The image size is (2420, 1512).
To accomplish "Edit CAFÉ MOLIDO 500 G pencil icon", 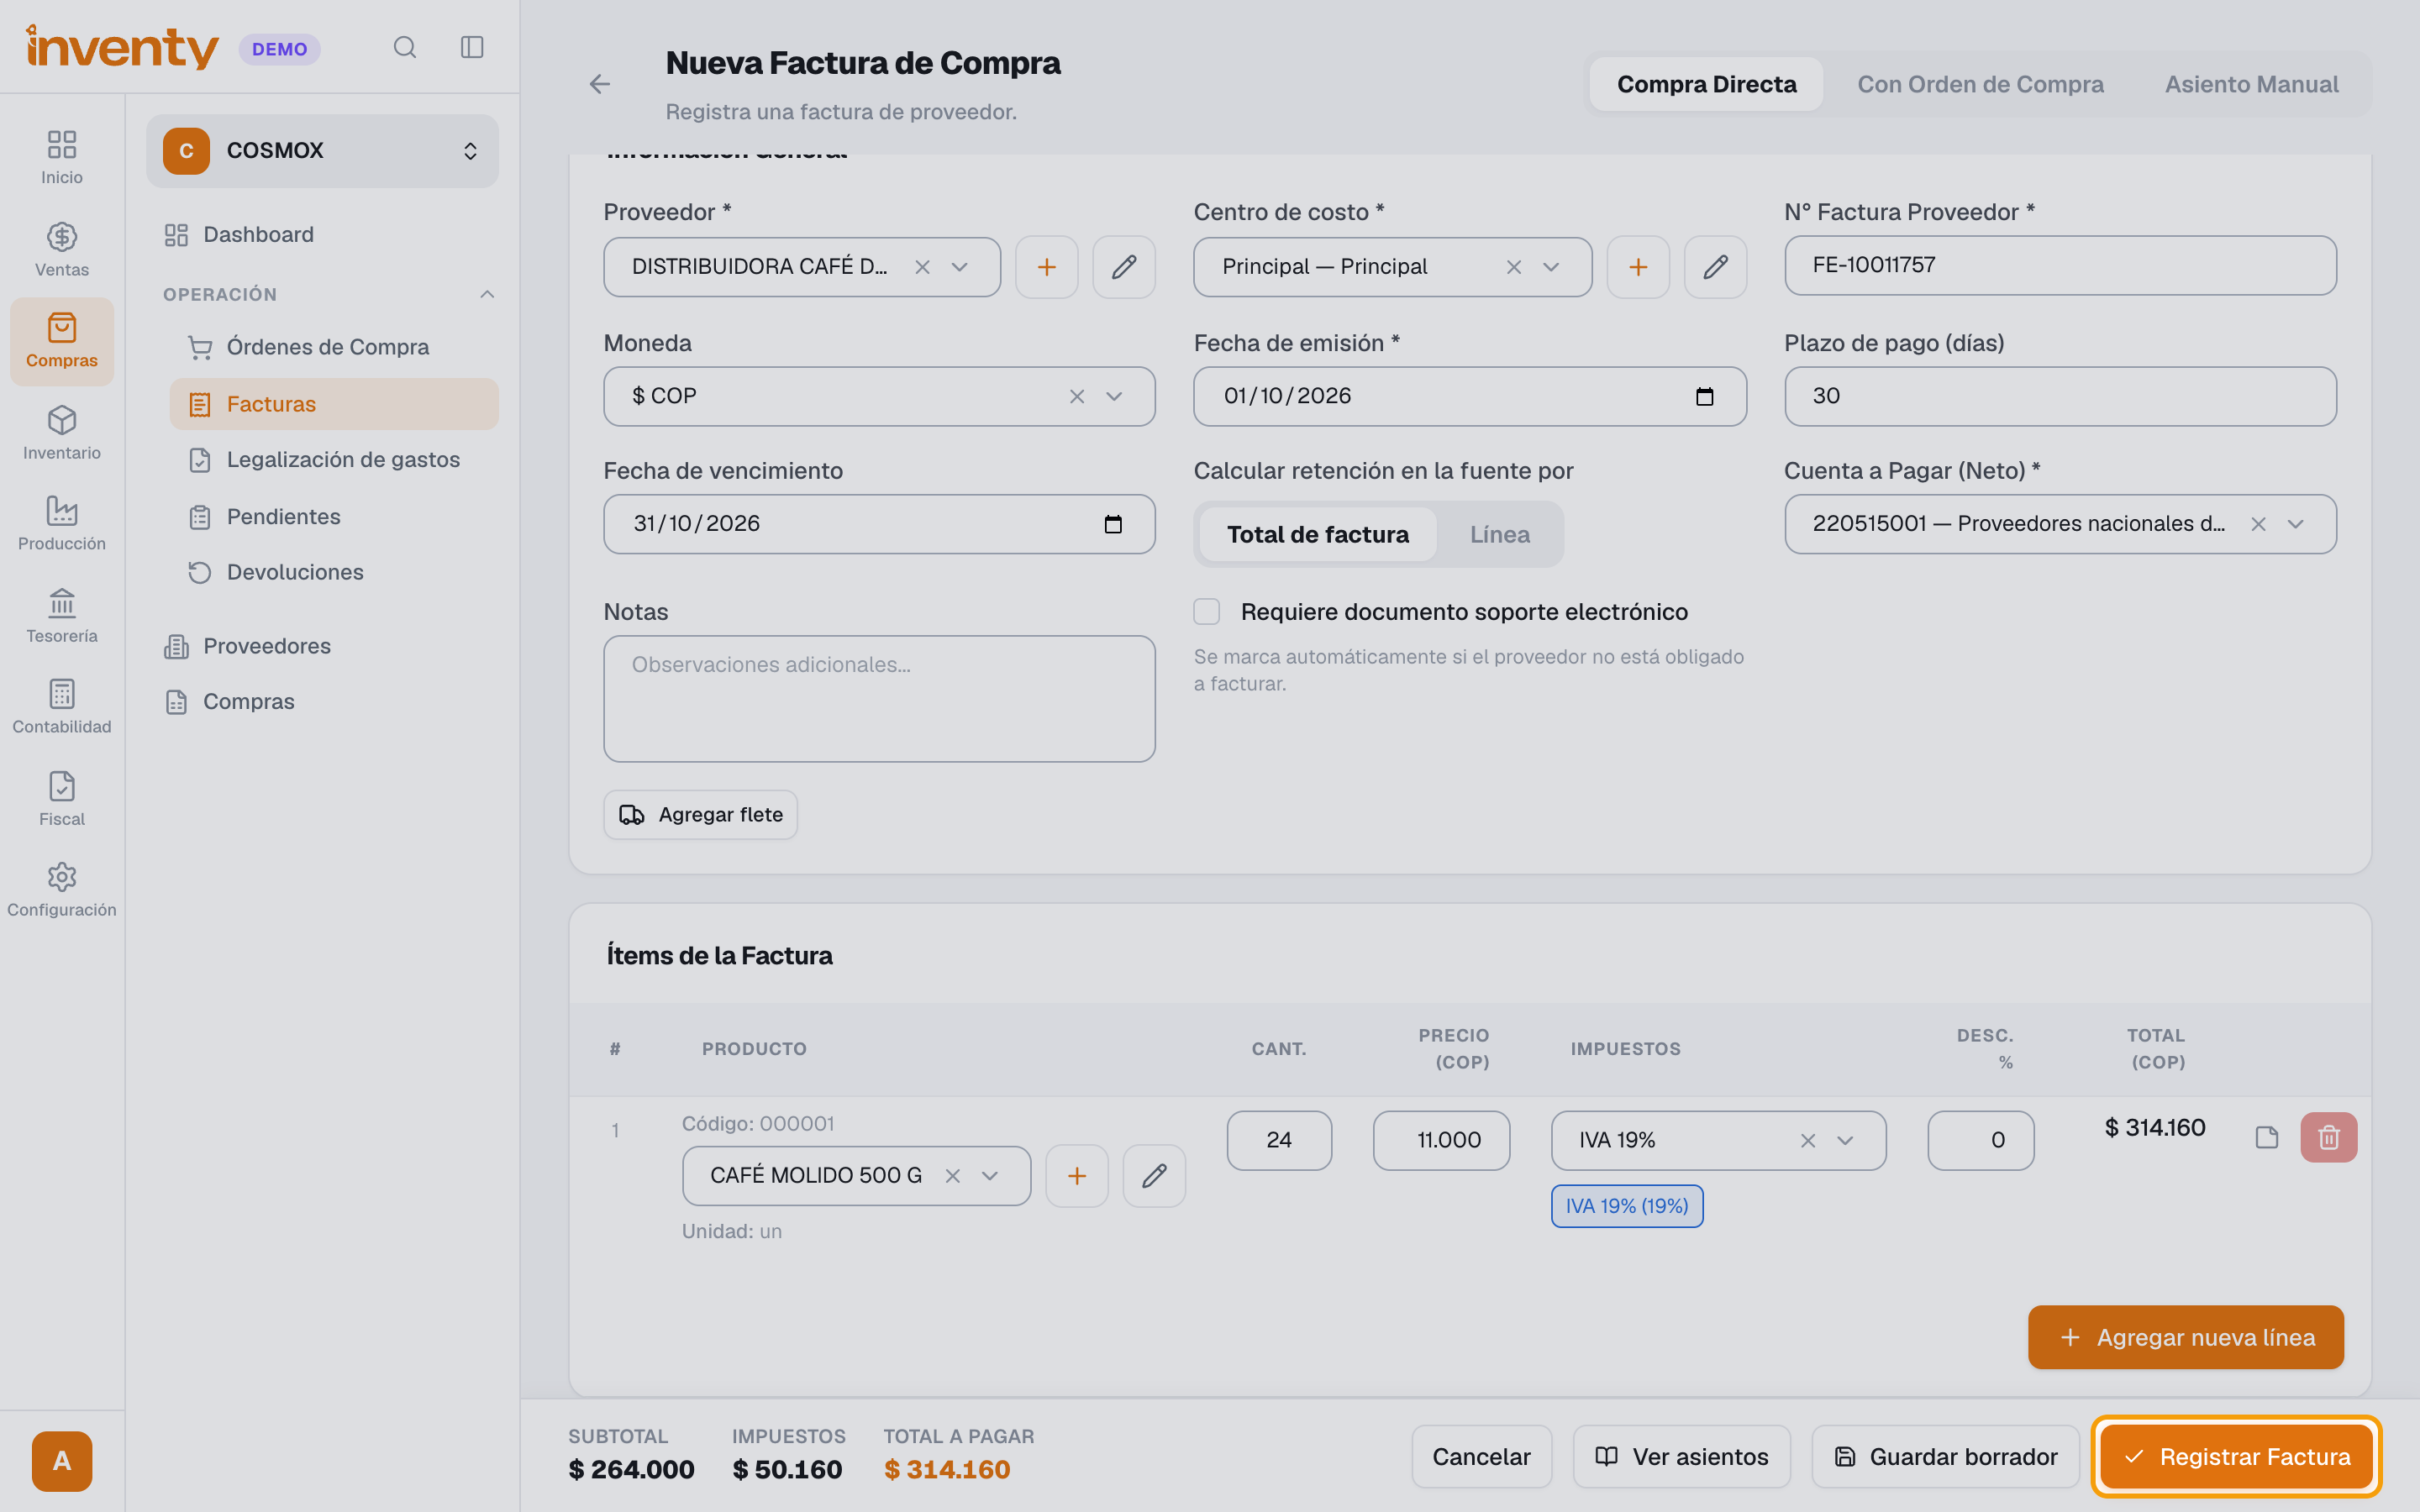I will (x=1154, y=1176).
